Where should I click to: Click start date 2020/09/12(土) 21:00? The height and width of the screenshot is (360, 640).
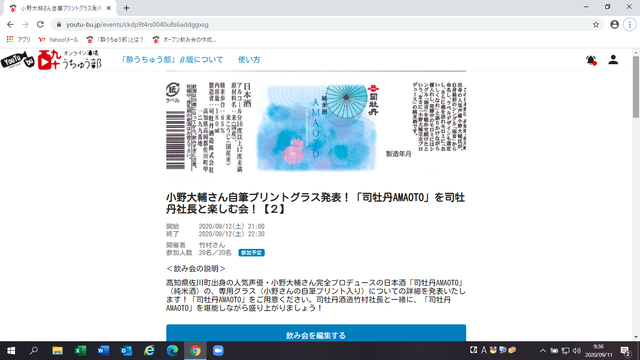pyautogui.click(x=231, y=227)
